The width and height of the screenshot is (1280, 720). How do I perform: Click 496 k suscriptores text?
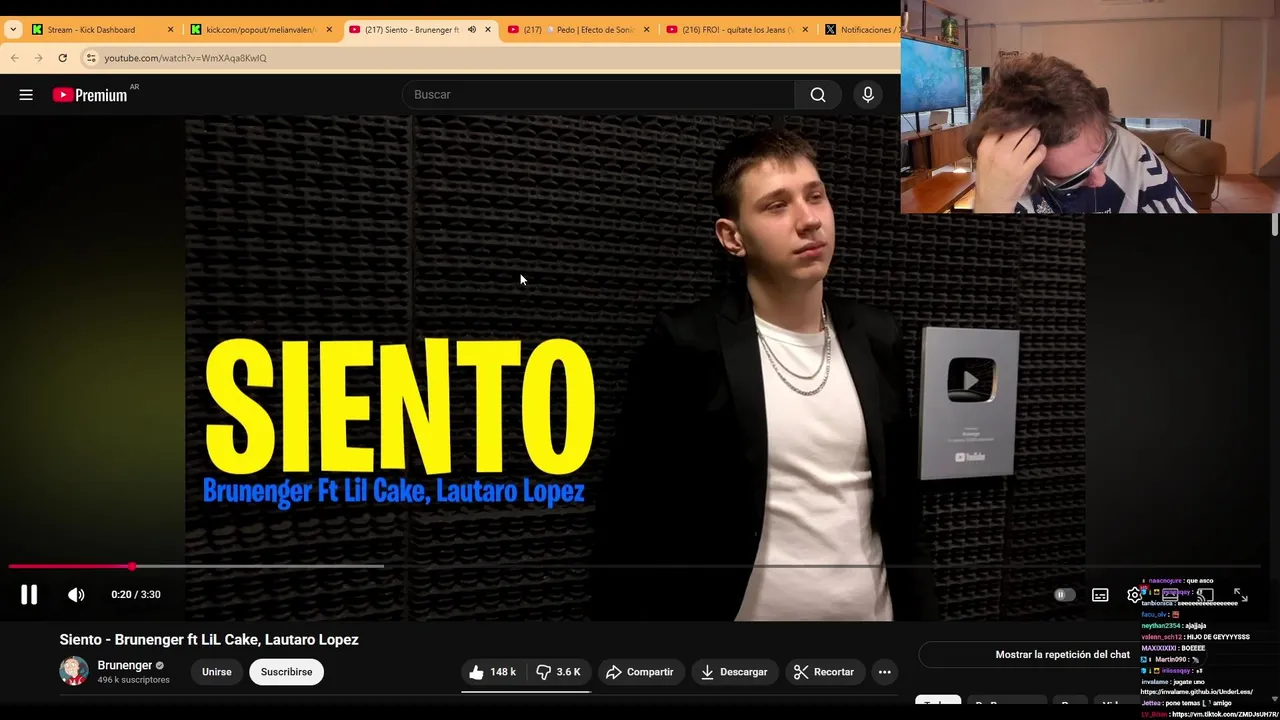click(133, 680)
